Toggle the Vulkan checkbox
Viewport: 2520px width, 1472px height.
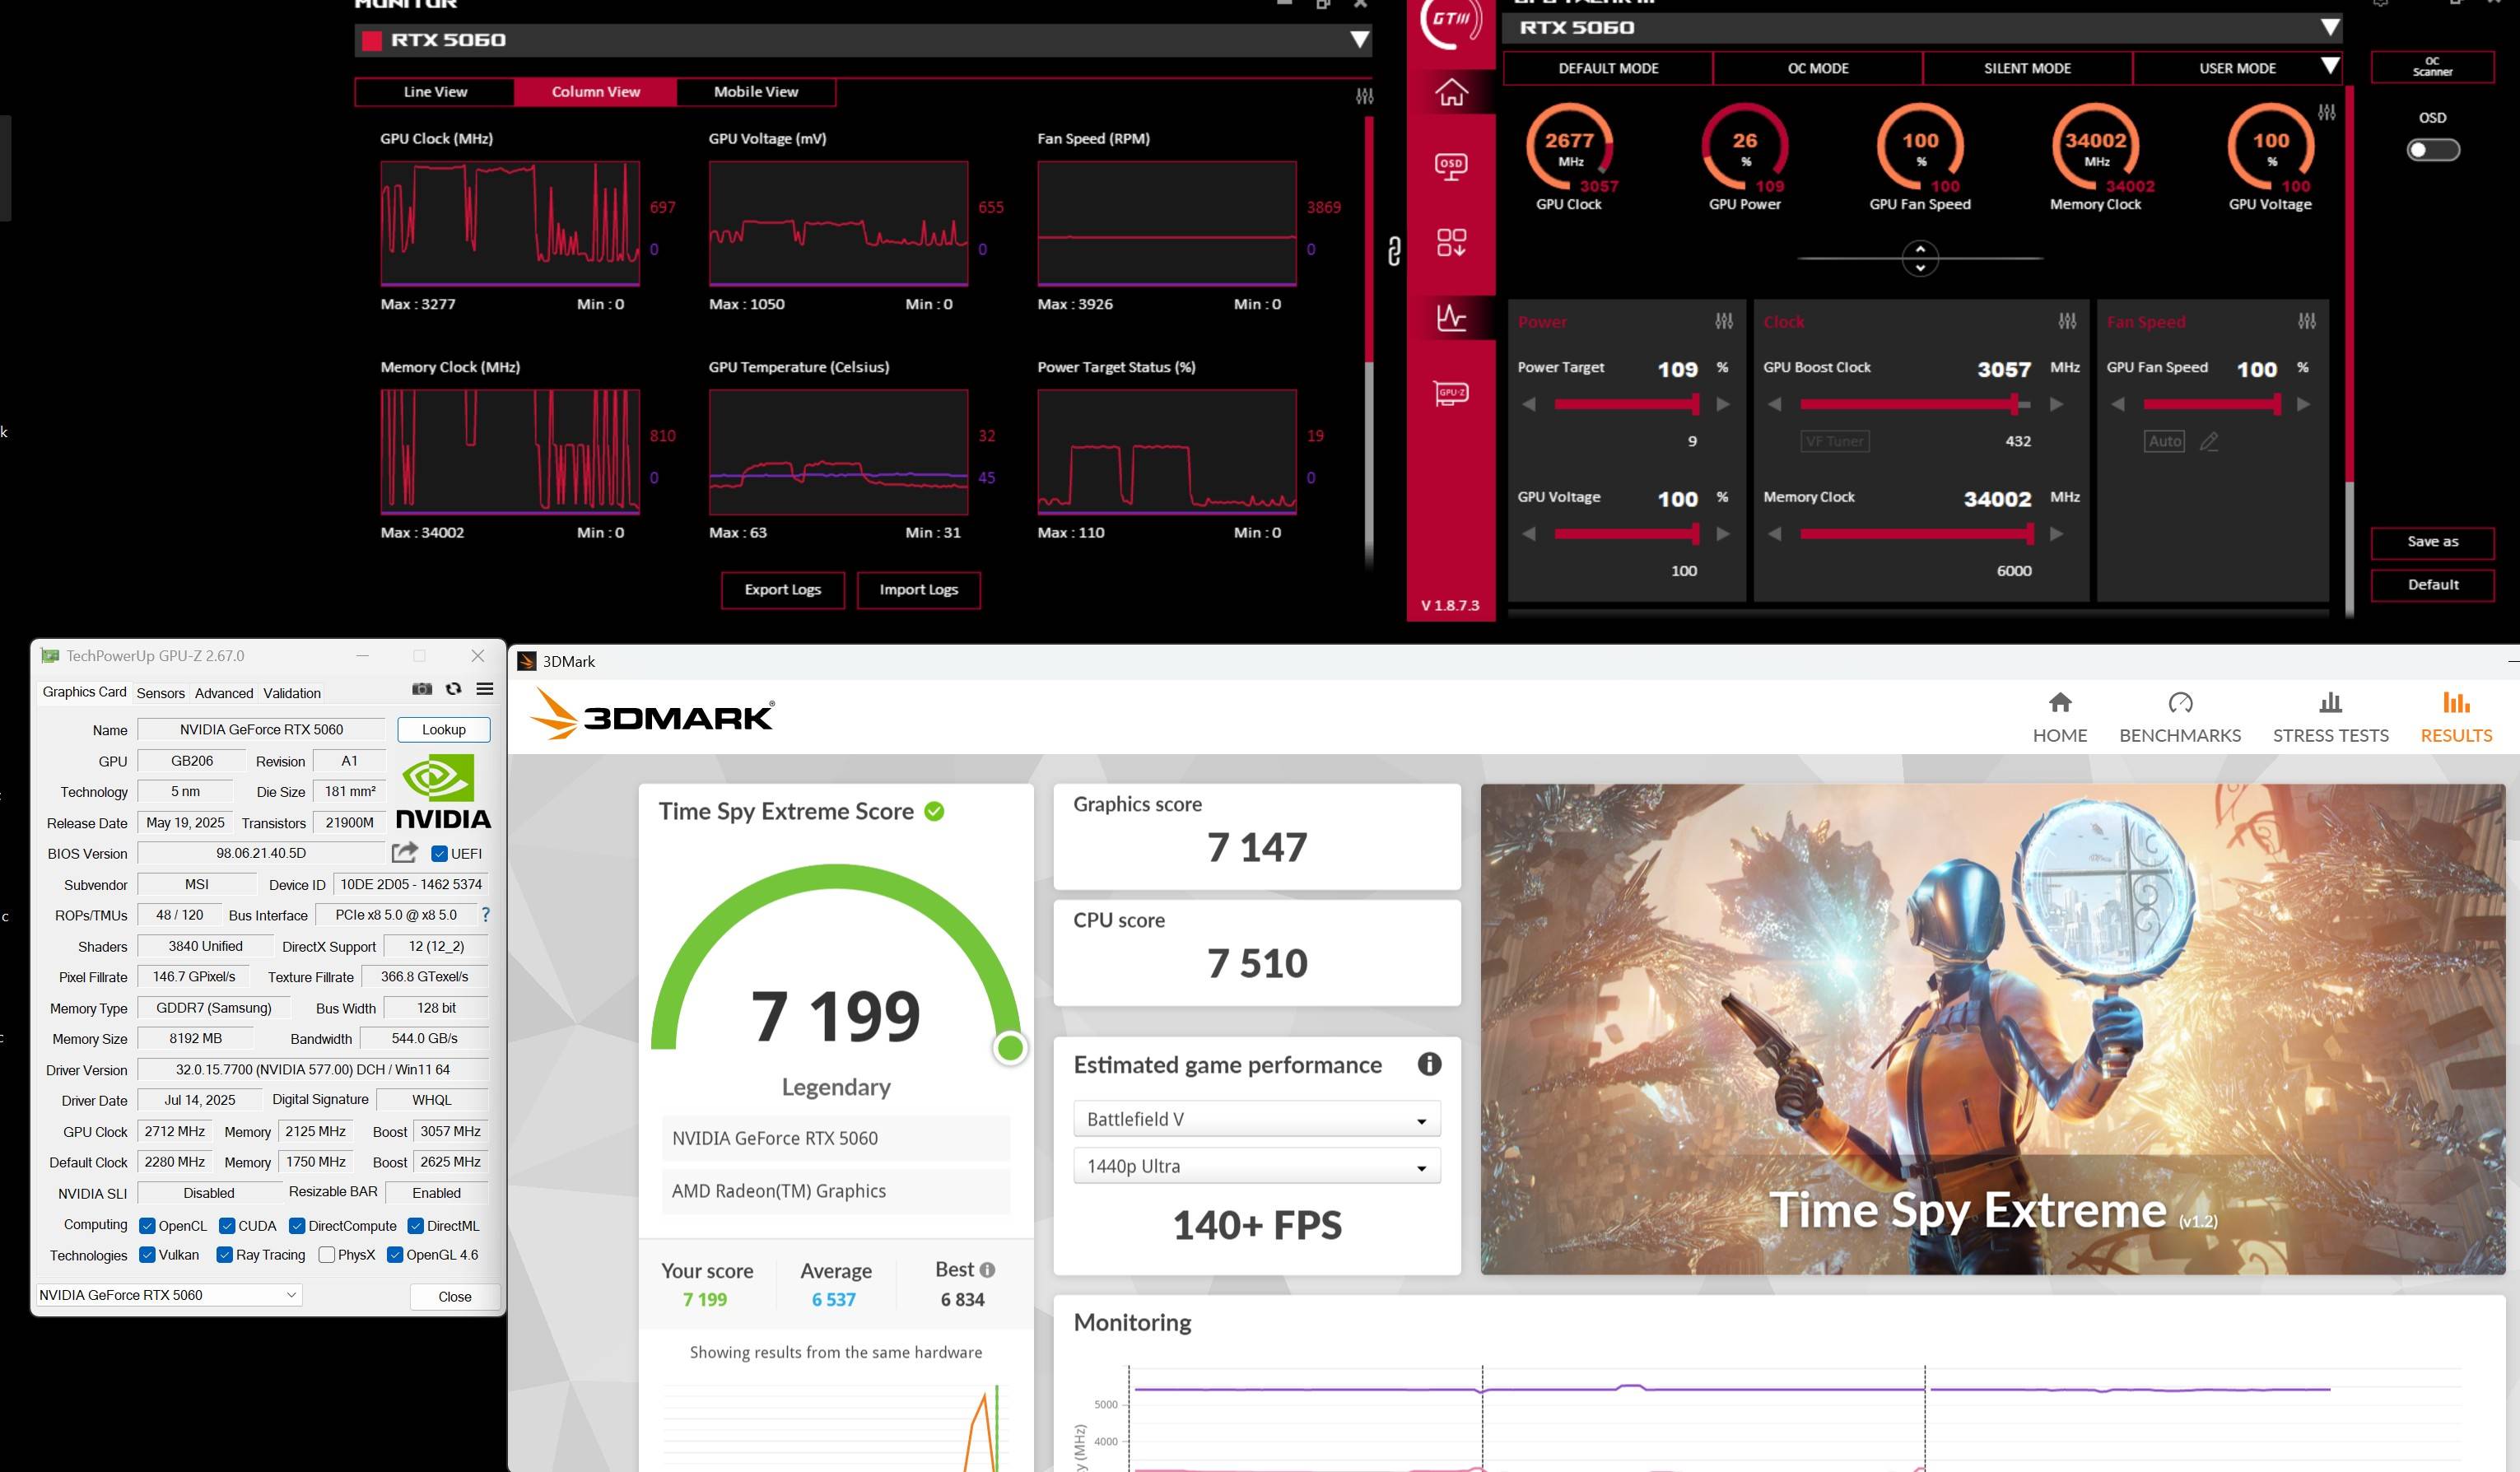[147, 1255]
